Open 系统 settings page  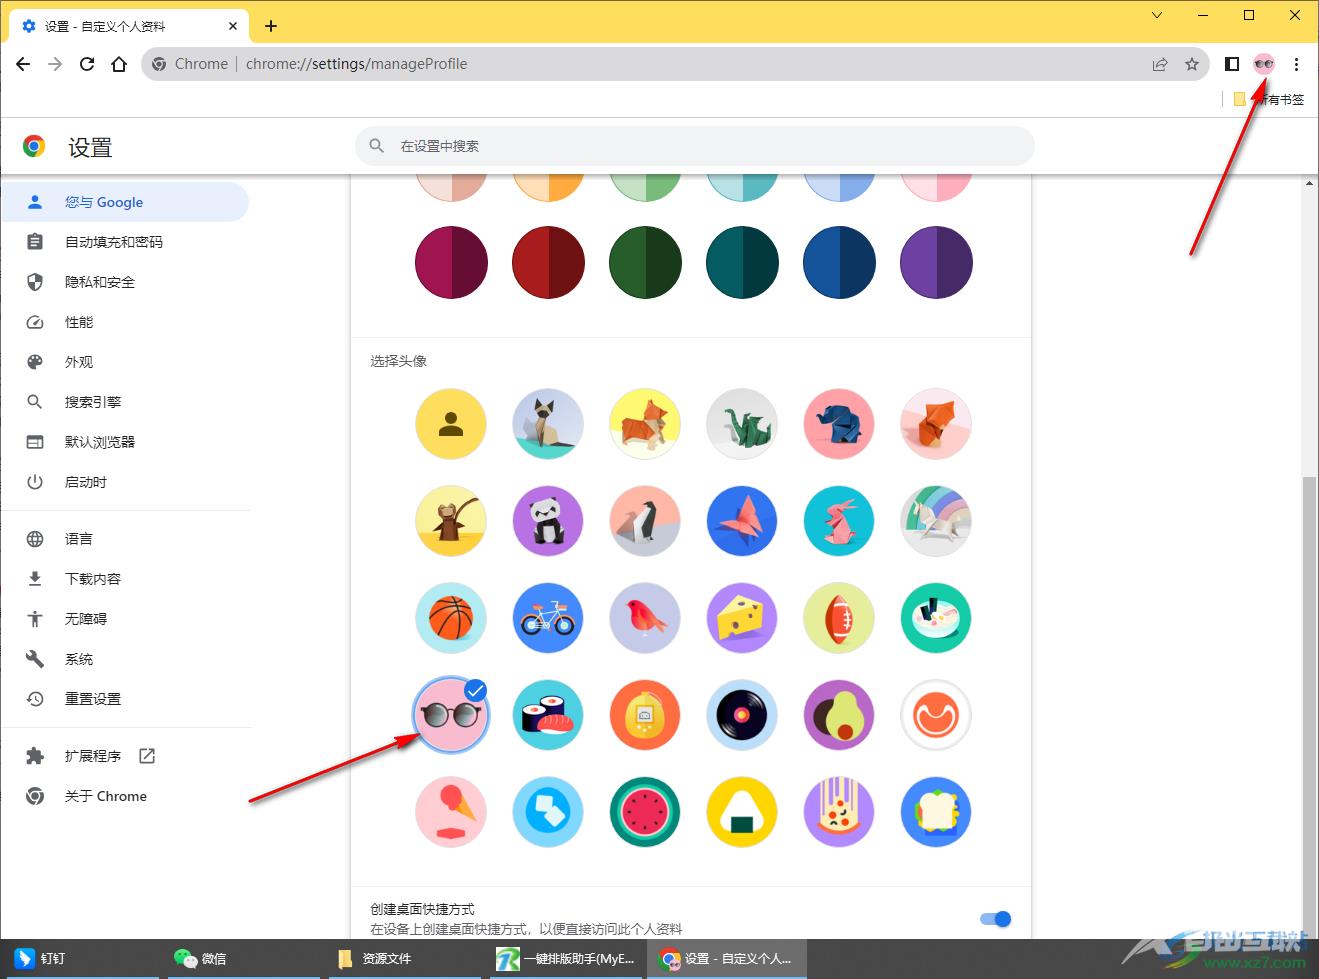125,659
